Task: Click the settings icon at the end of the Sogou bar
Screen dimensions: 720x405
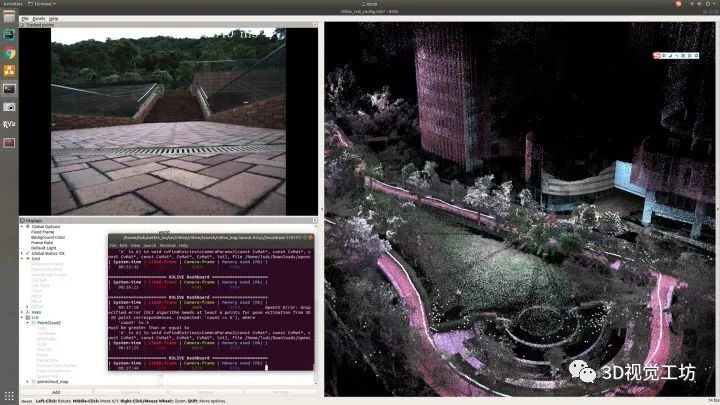Action: click(x=696, y=56)
